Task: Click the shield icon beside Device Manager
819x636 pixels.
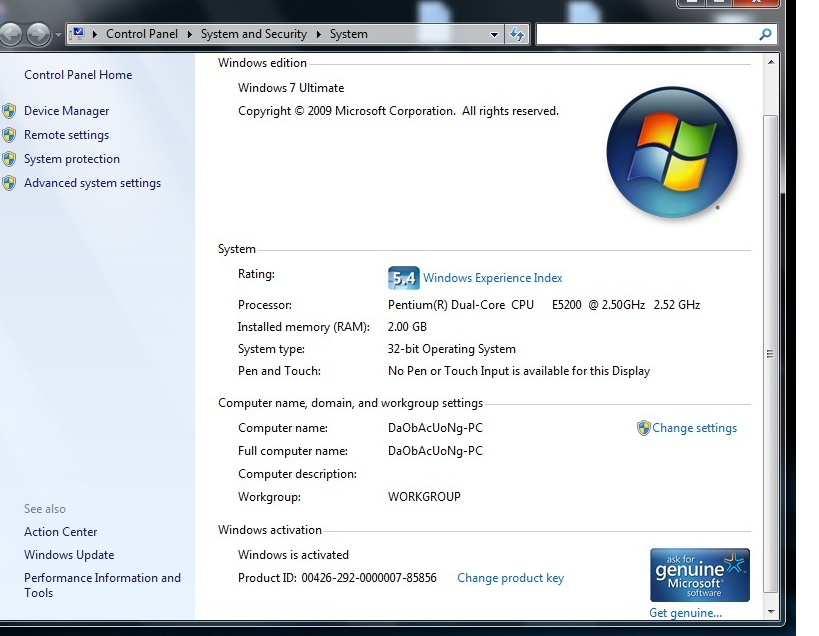Action: click(9, 111)
